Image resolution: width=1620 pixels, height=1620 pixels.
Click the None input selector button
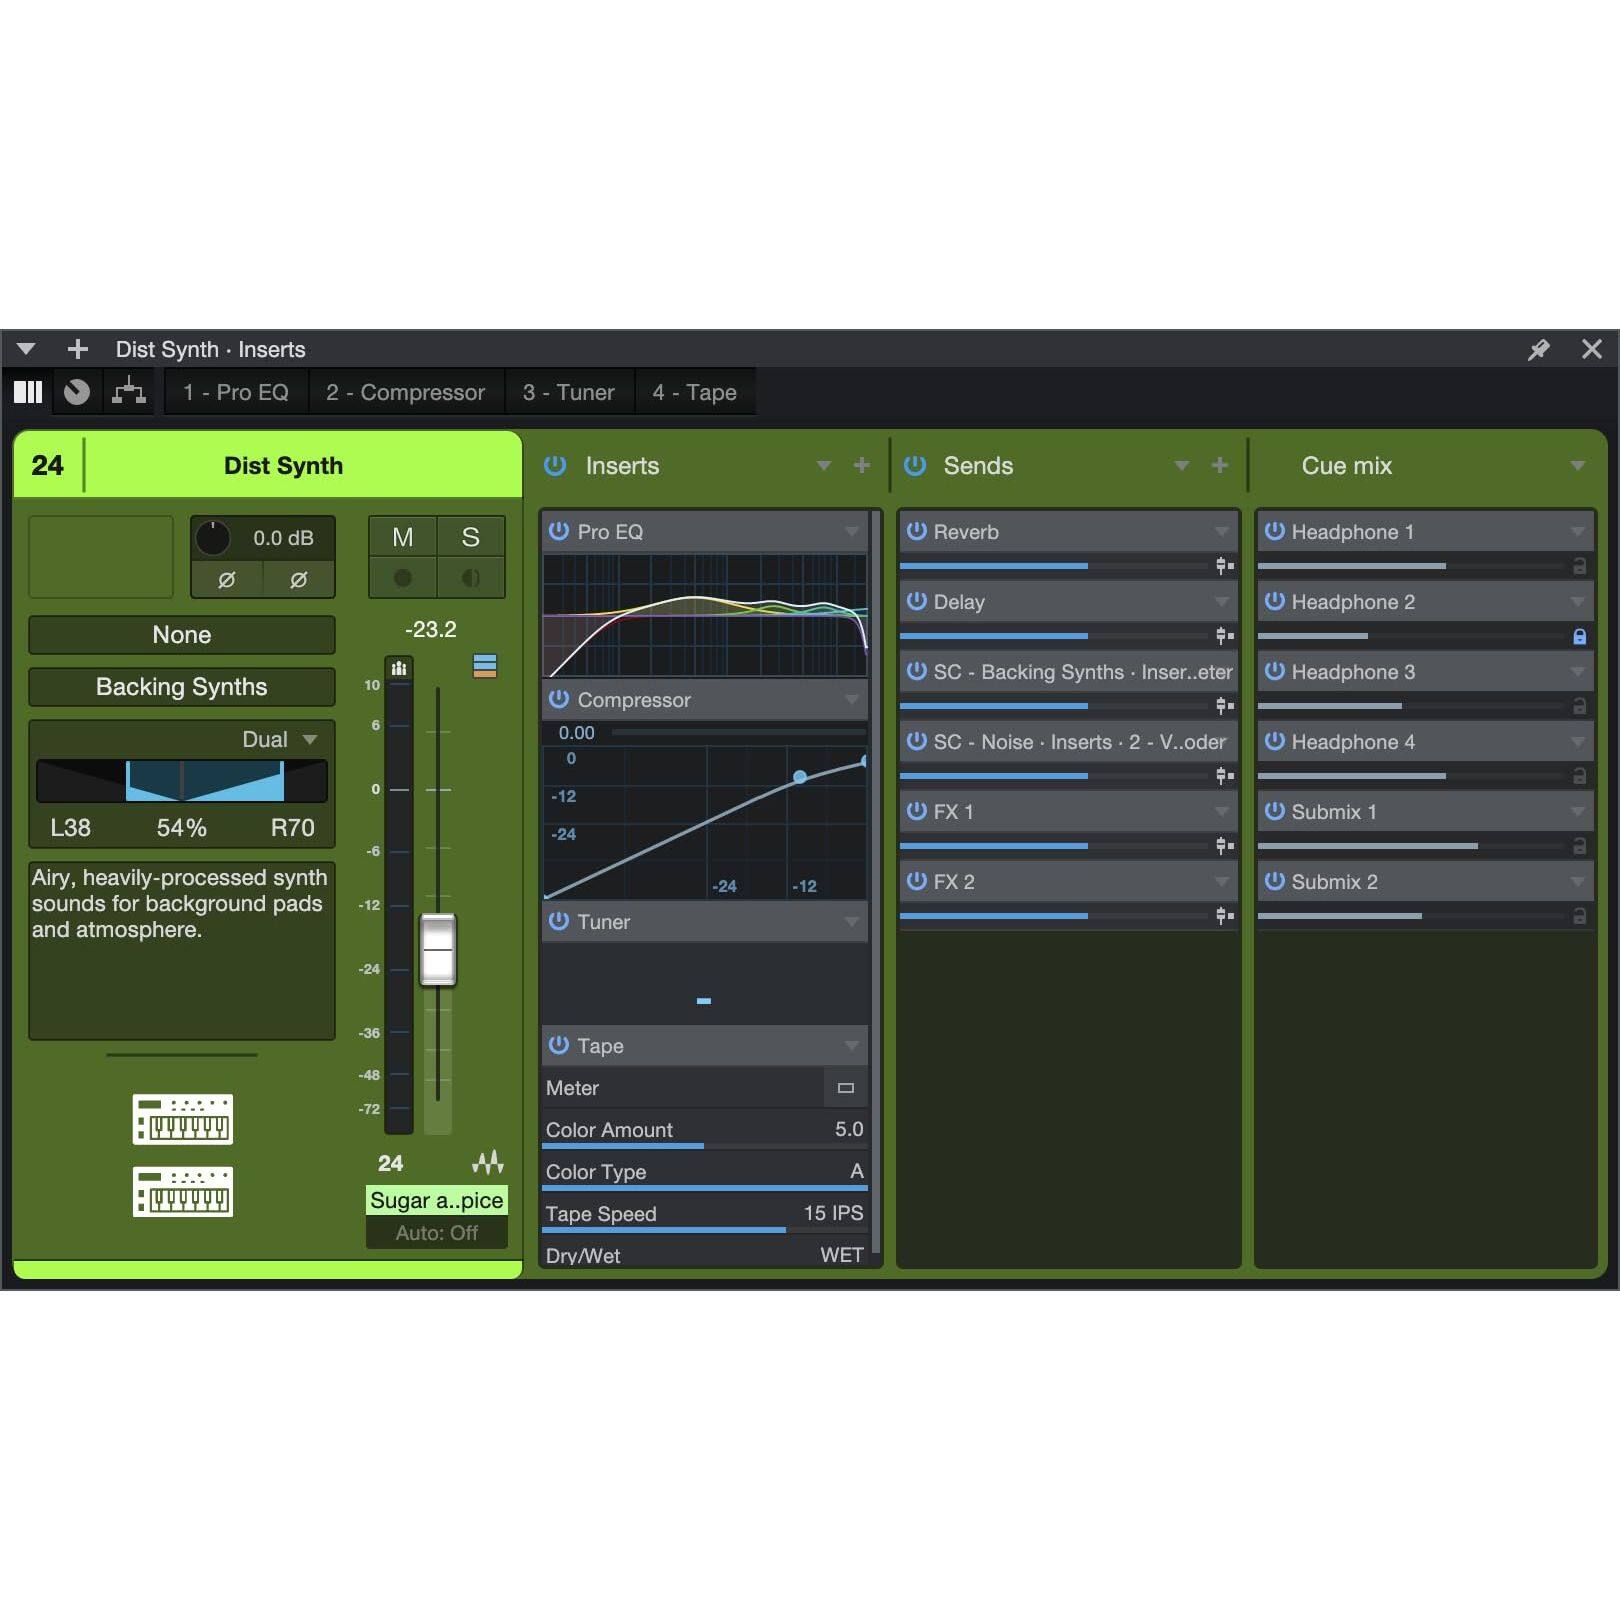[x=181, y=634]
